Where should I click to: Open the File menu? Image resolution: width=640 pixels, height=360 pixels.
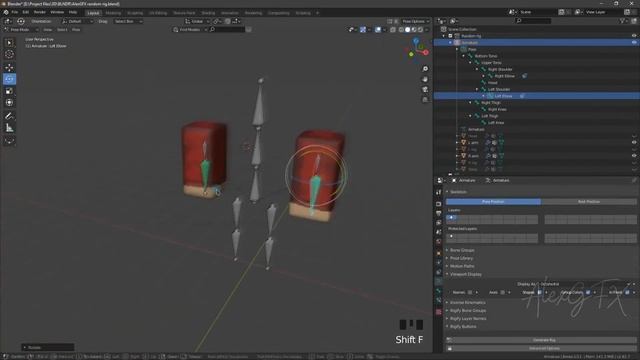pyautogui.click(x=15, y=12)
